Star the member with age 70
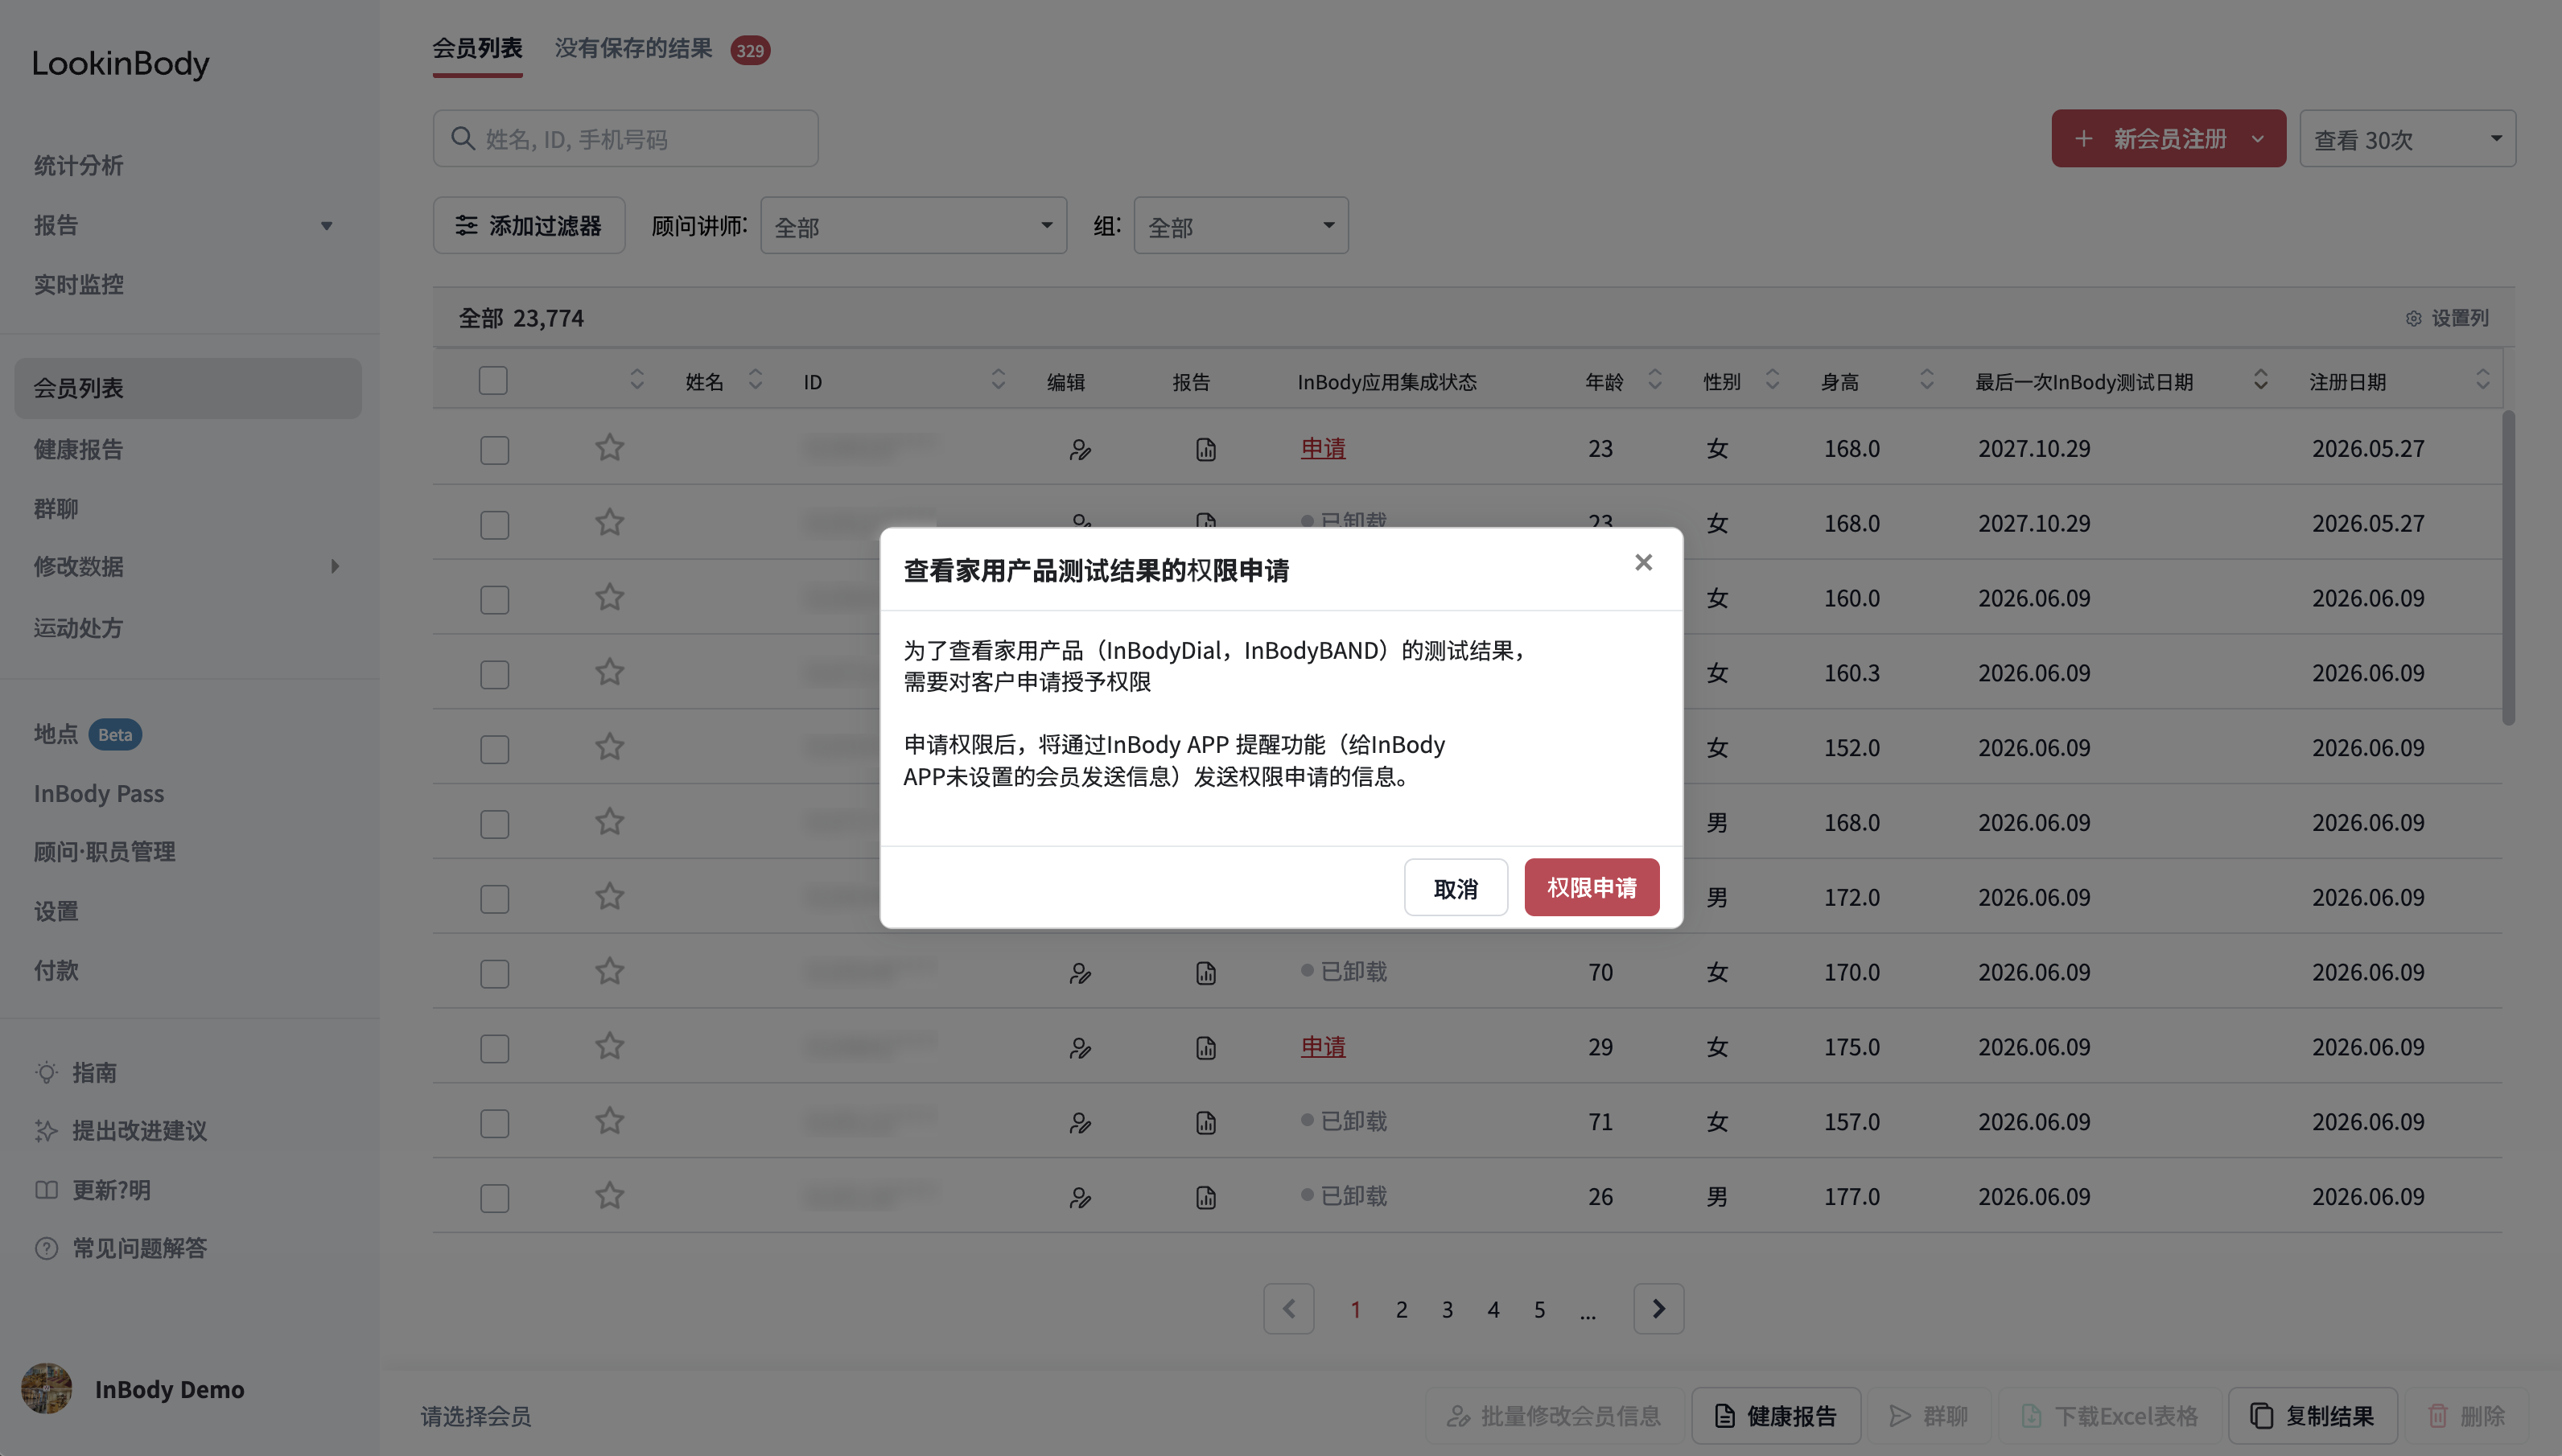The height and width of the screenshot is (1456, 2562). coord(609,971)
